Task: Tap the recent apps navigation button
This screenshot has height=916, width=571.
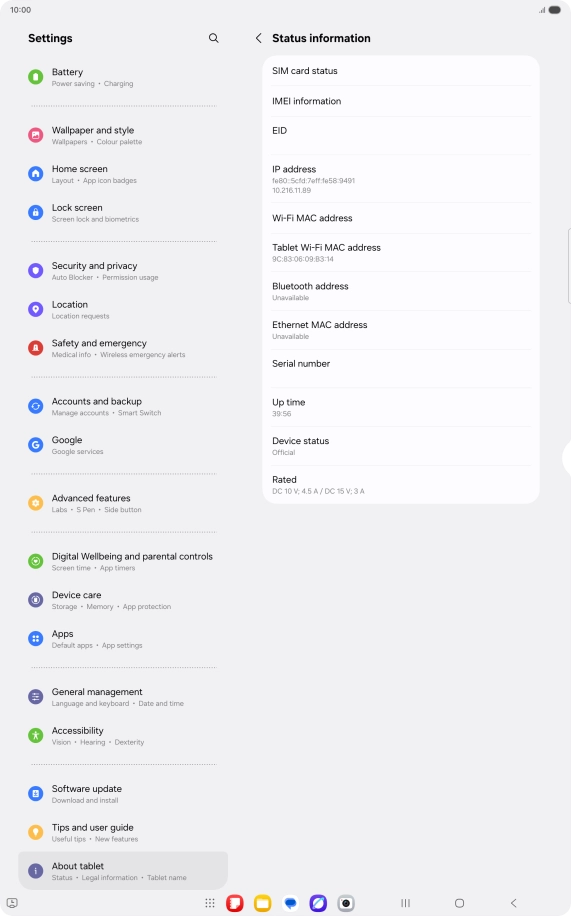Action: click(x=406, y=903)
